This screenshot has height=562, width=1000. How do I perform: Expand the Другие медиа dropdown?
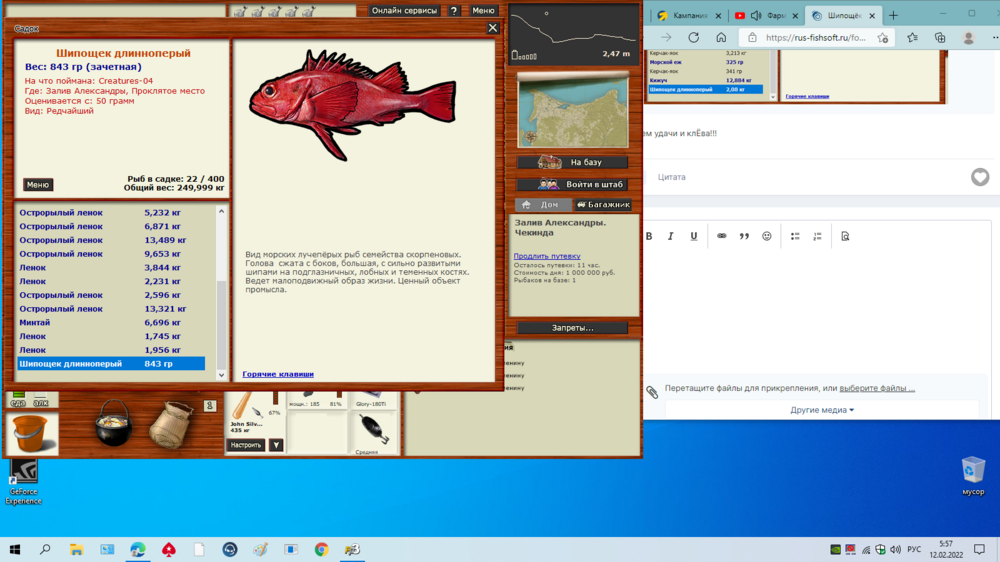(x=822, y=410)
